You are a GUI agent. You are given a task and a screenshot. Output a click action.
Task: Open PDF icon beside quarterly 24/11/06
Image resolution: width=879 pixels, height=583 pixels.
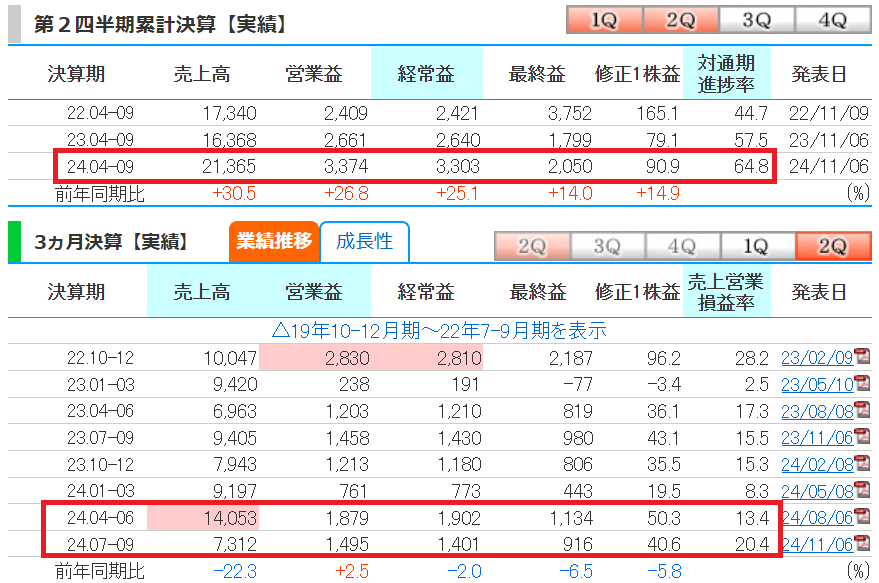pos(862,543)
